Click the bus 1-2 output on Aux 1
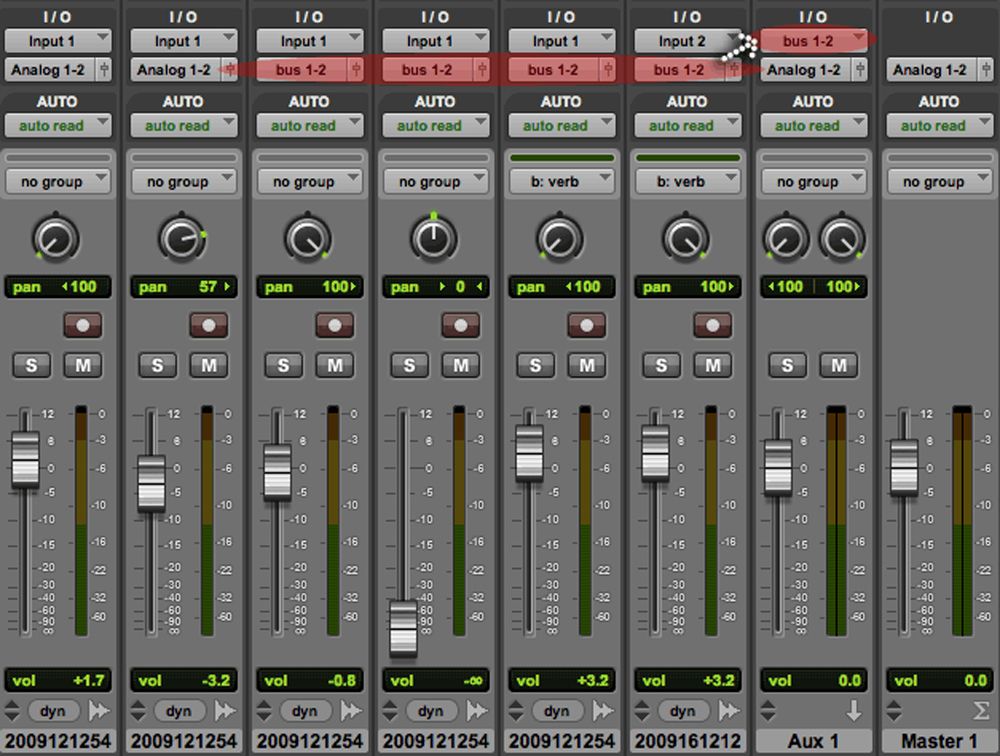Screen dimensions: 1000x756 pos(813,41)
